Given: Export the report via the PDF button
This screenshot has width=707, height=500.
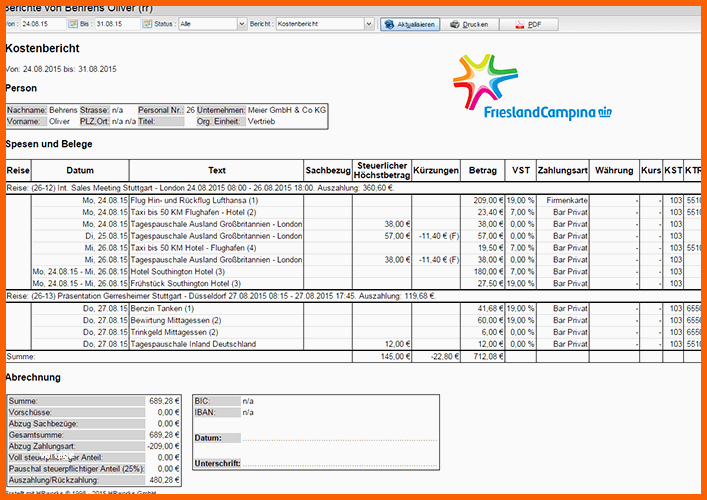Looking at the screenshot, I should coord(529,24).
